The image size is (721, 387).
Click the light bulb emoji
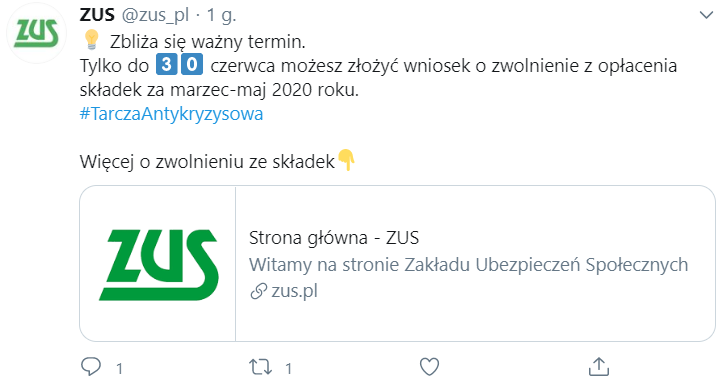coord(92,40)
